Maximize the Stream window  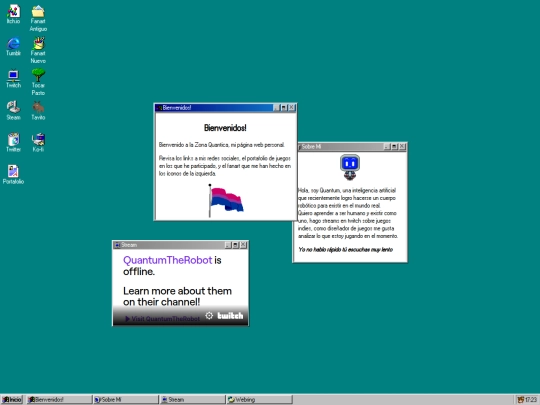pyautogui.click(x=236, y=245)
